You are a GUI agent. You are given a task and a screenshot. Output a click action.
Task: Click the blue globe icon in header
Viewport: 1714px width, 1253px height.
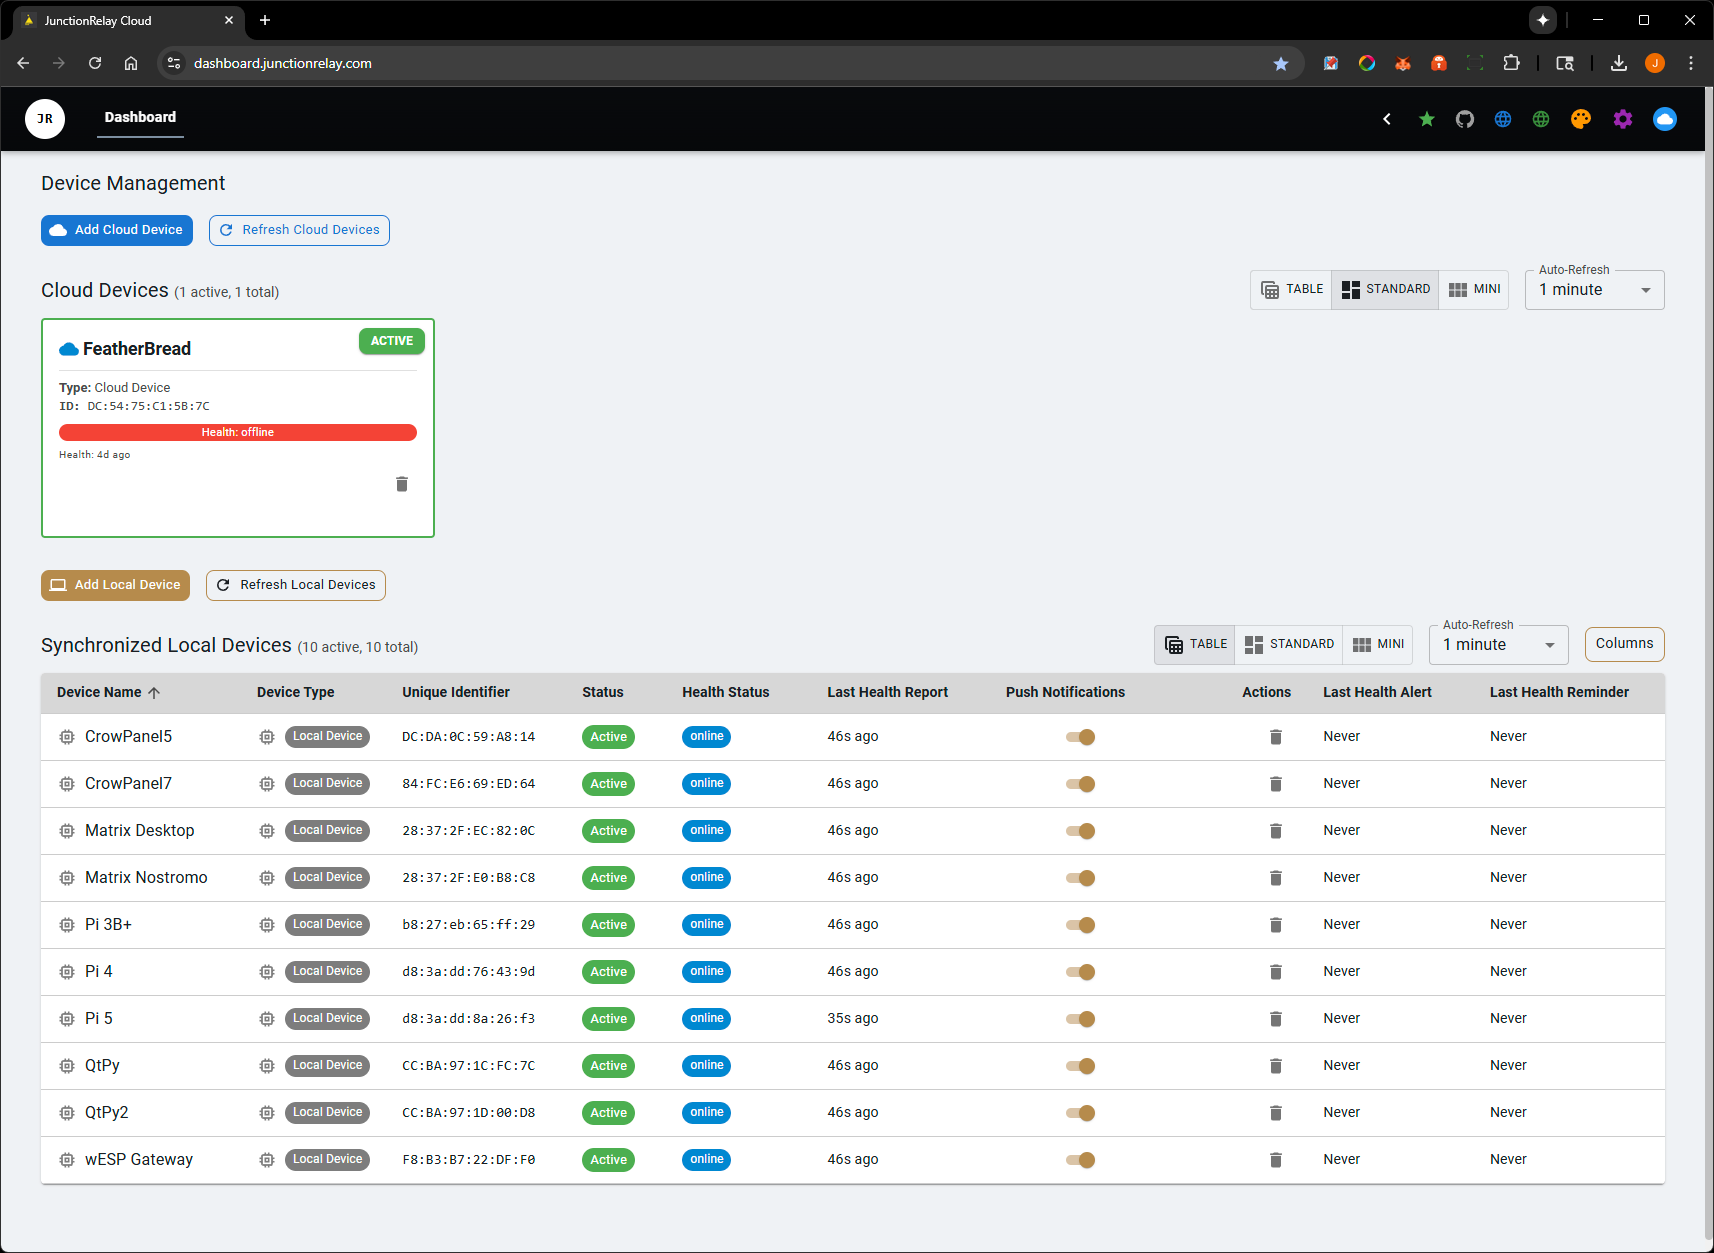1503,119
